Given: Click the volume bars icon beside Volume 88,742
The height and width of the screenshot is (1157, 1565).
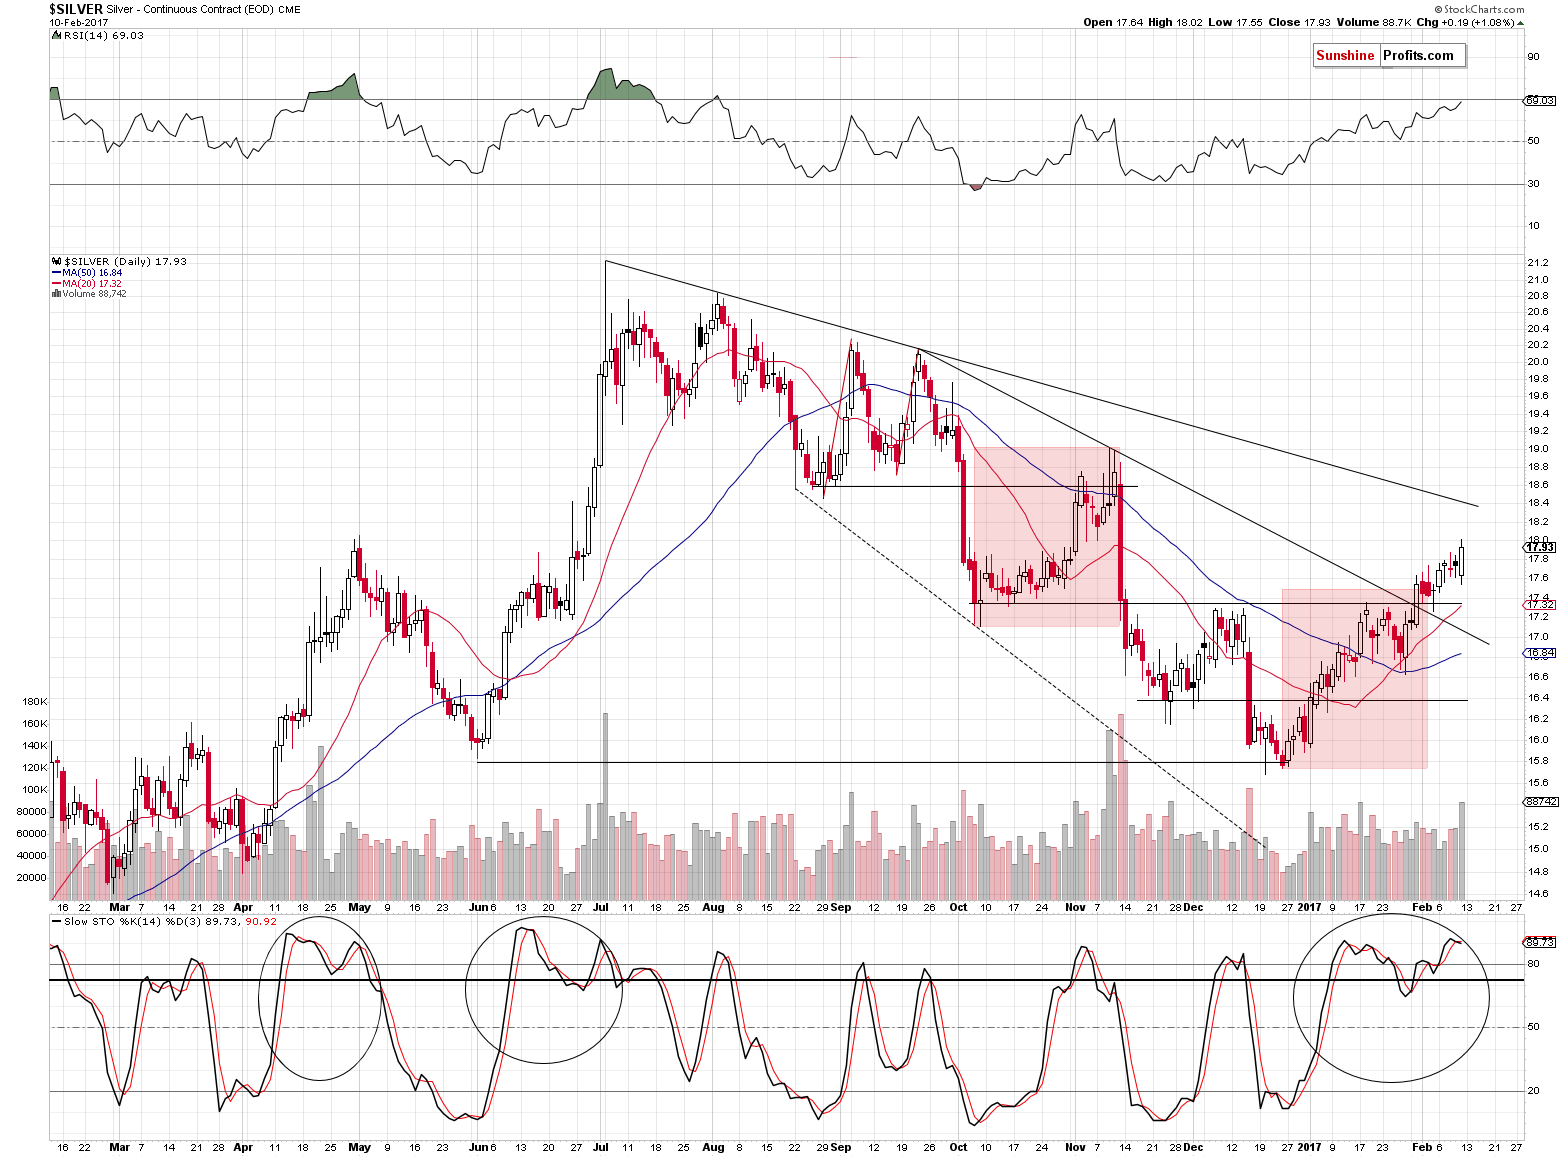Looking at the screenshot, I should tap(56, 294).
